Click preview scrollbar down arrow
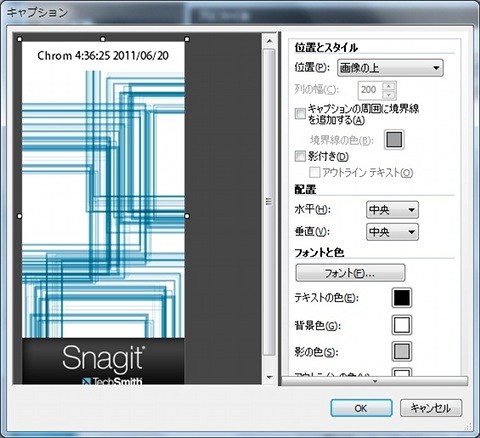480x438 pixels. tap(270, 377)
